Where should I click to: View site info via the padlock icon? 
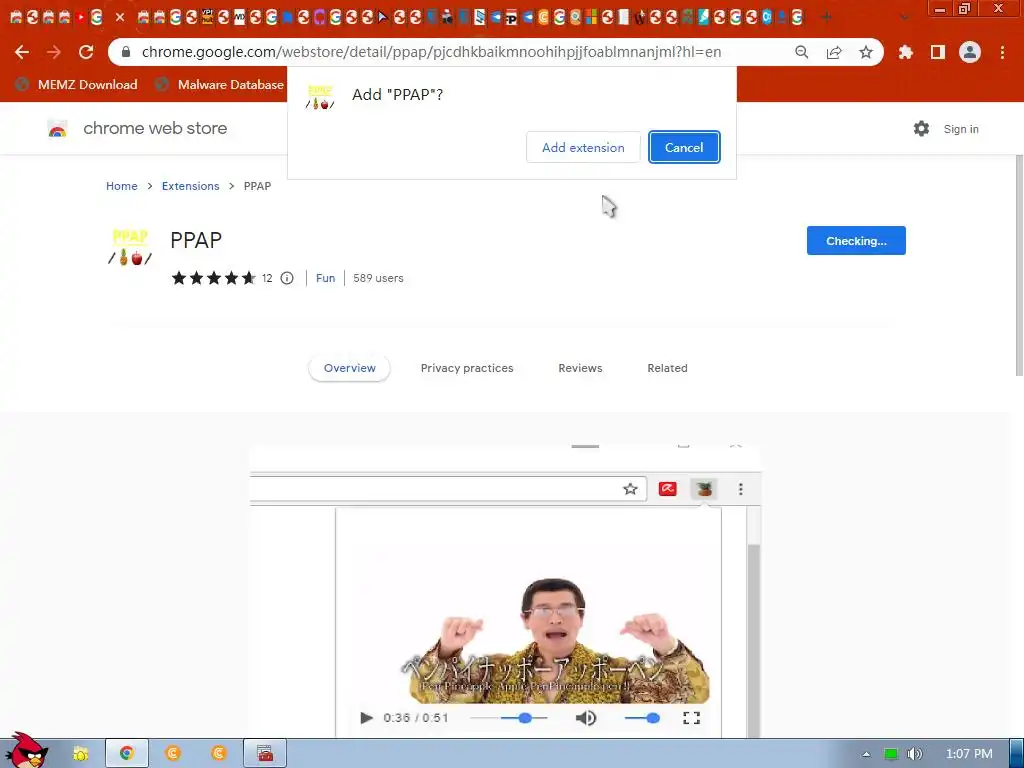[126, 52]
